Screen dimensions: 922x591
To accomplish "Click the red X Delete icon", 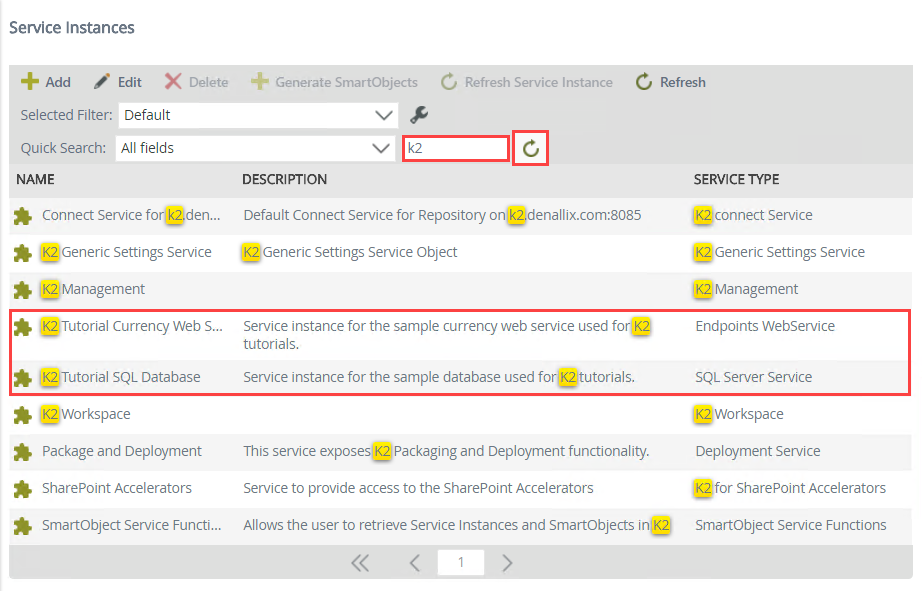I will click(173, 82).
